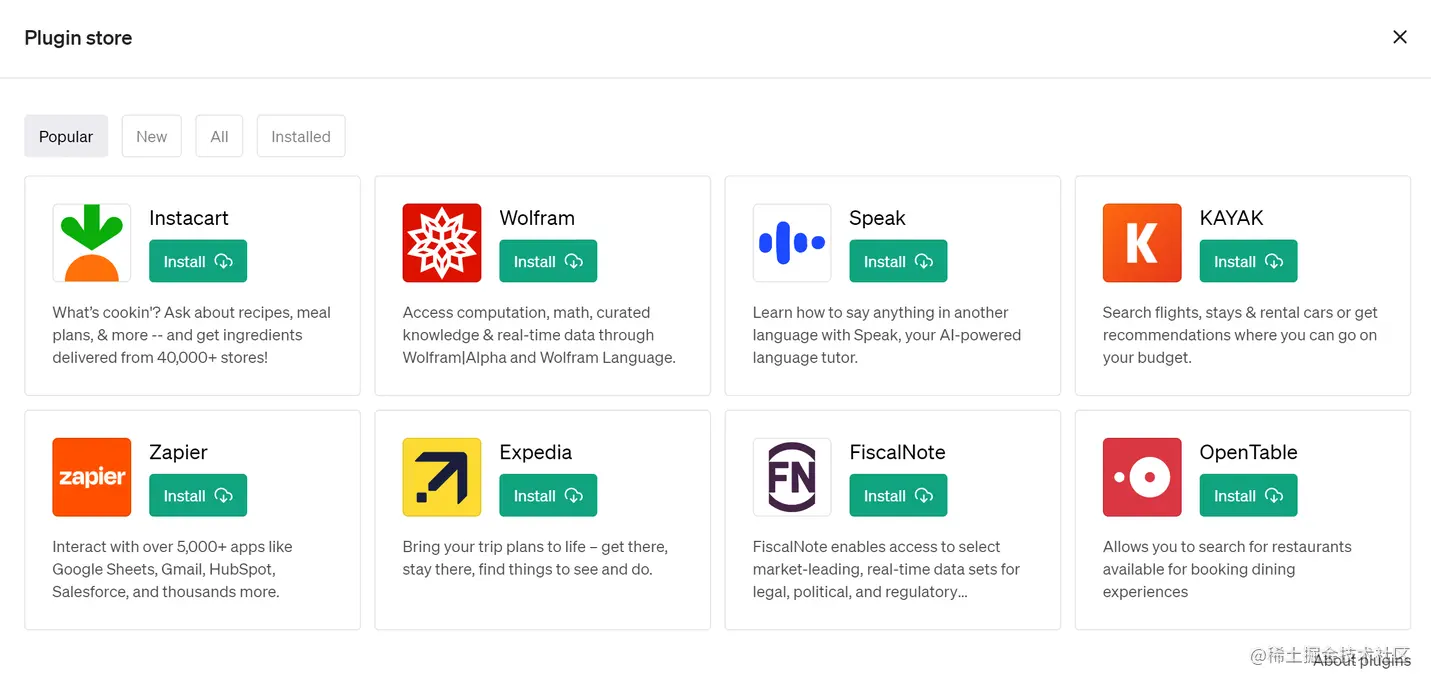Click the yellow Expedia arrow logo
This screenshot has height=686, width=1431.
tap(442, 477)
